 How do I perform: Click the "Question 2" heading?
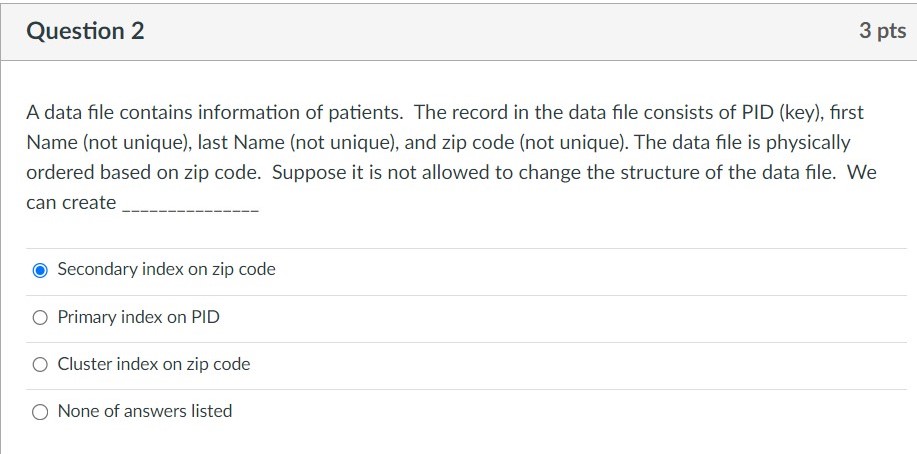(x=85, y=31)
